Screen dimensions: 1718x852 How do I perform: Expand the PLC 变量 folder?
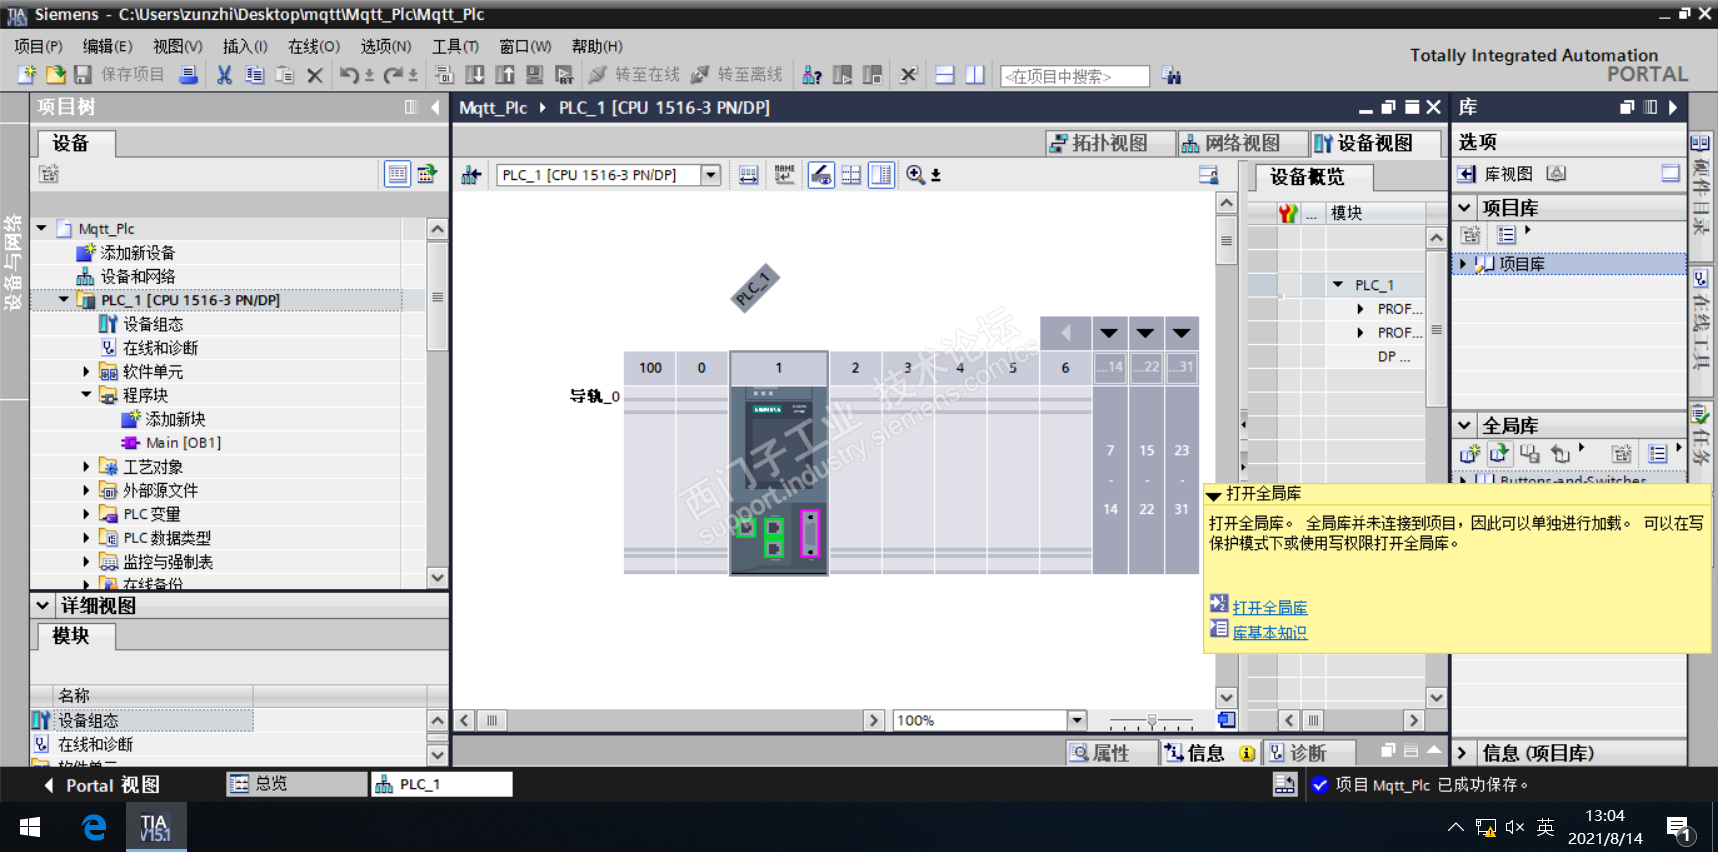pos(86,514)
